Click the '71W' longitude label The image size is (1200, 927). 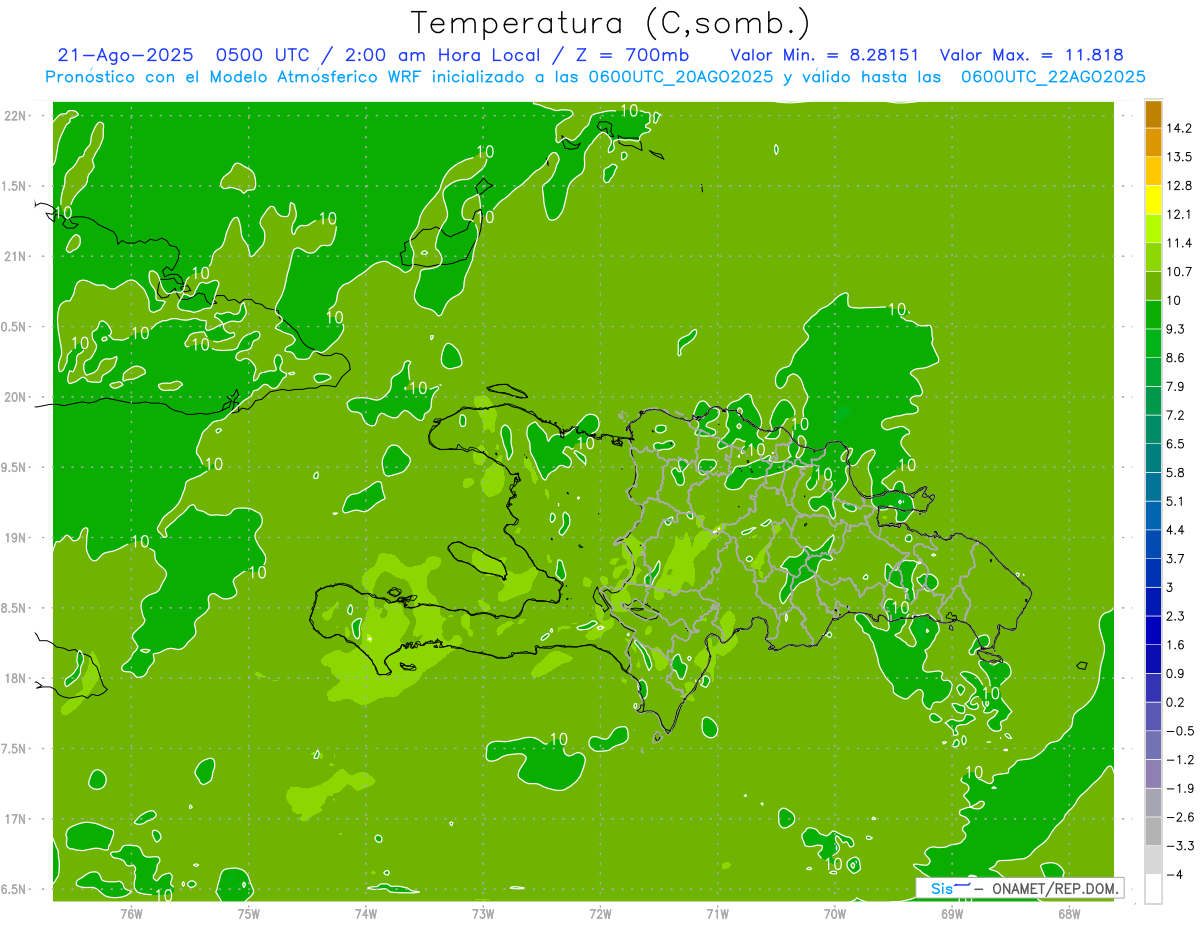tap(717, 914)
